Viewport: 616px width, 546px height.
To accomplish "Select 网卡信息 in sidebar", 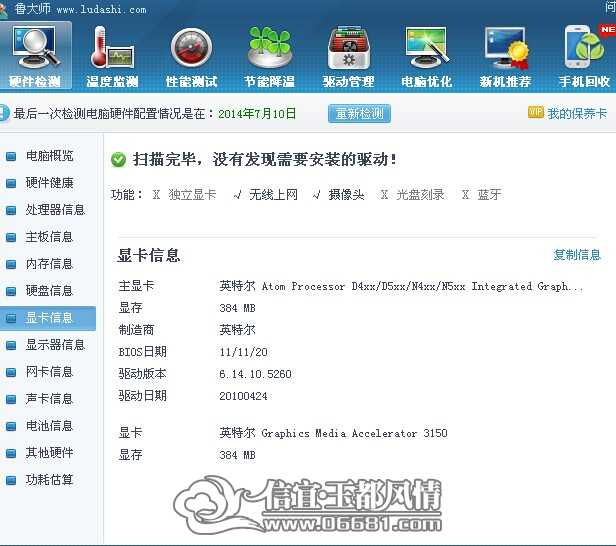I will [x=49, y=372].
